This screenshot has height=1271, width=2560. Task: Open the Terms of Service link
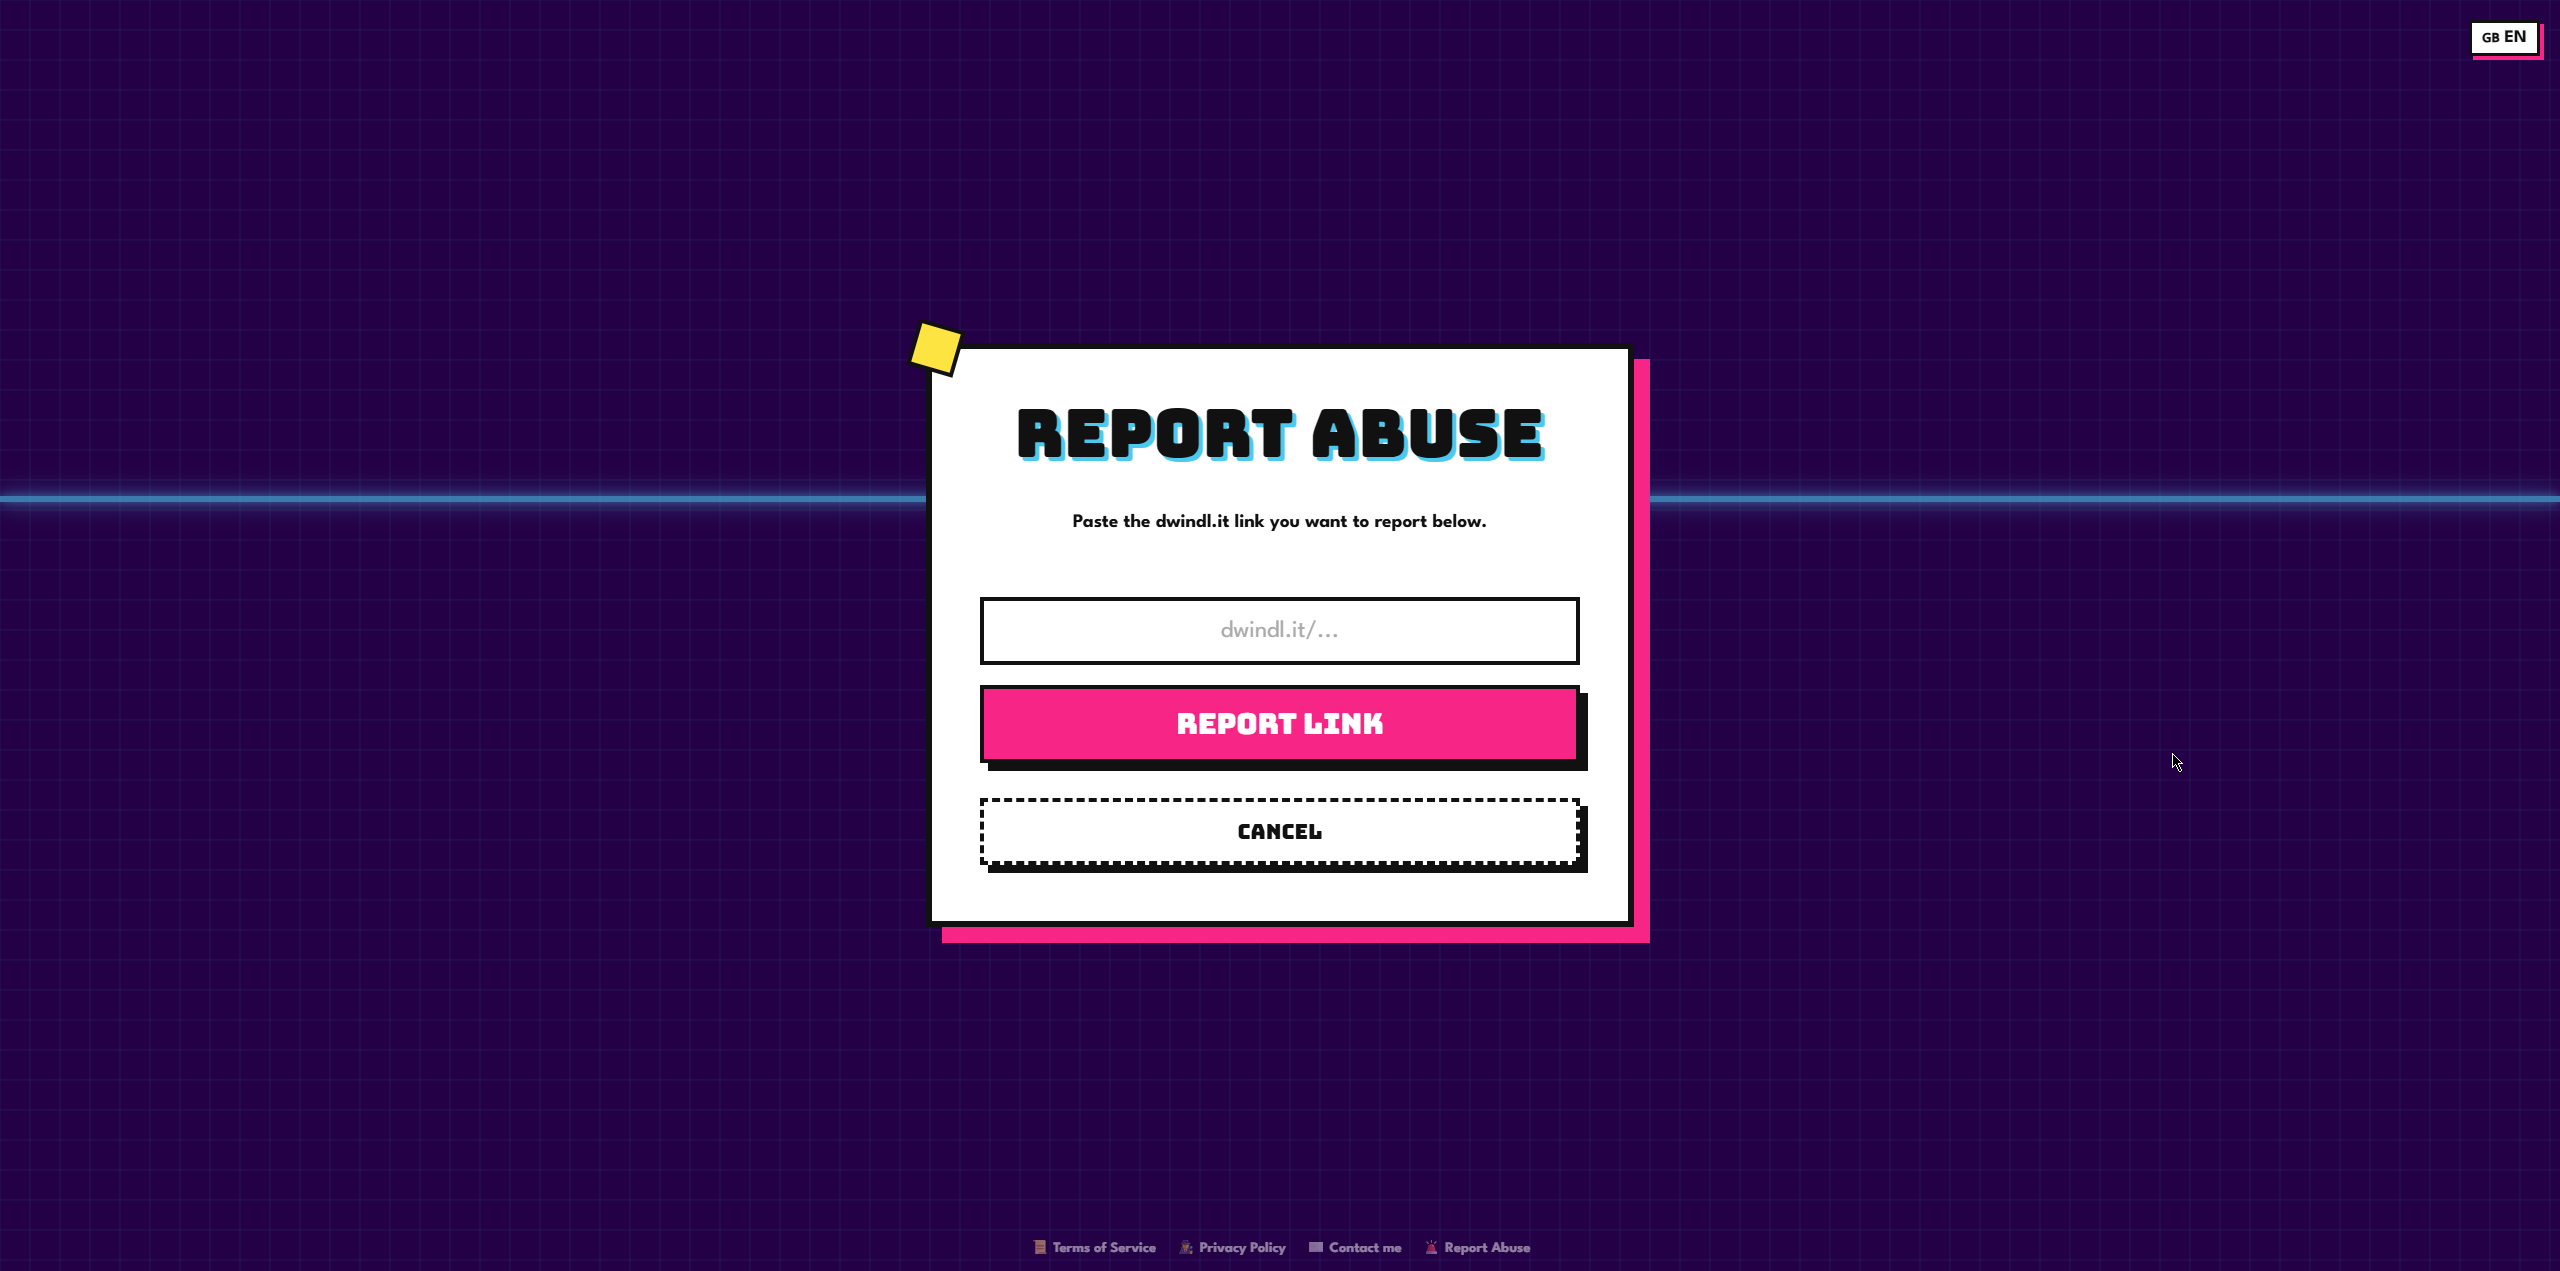[x=1094, y=1247]
